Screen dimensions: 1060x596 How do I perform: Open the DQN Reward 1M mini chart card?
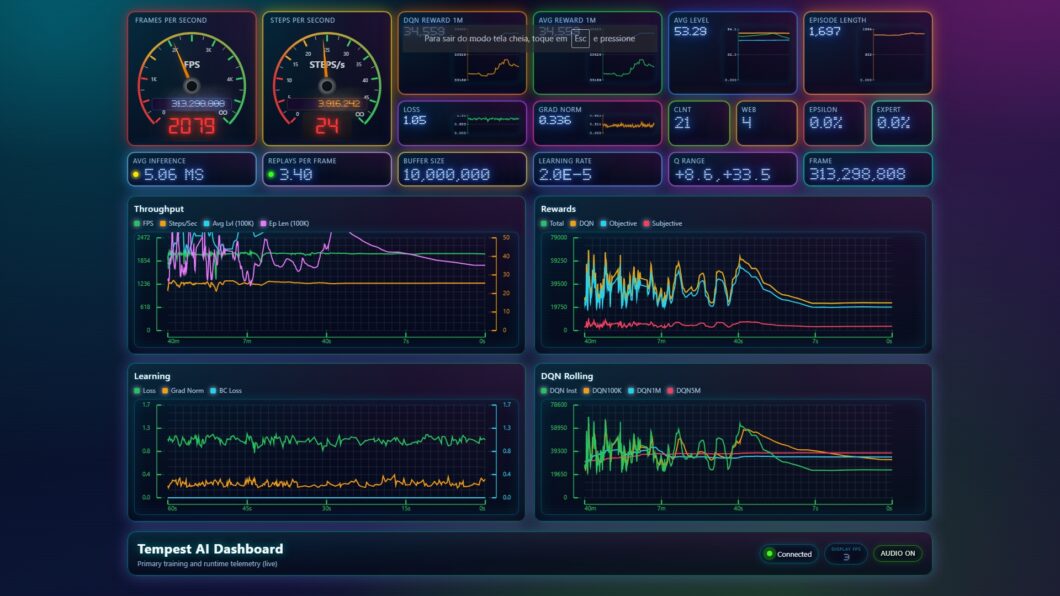click(x=462, y=53)
